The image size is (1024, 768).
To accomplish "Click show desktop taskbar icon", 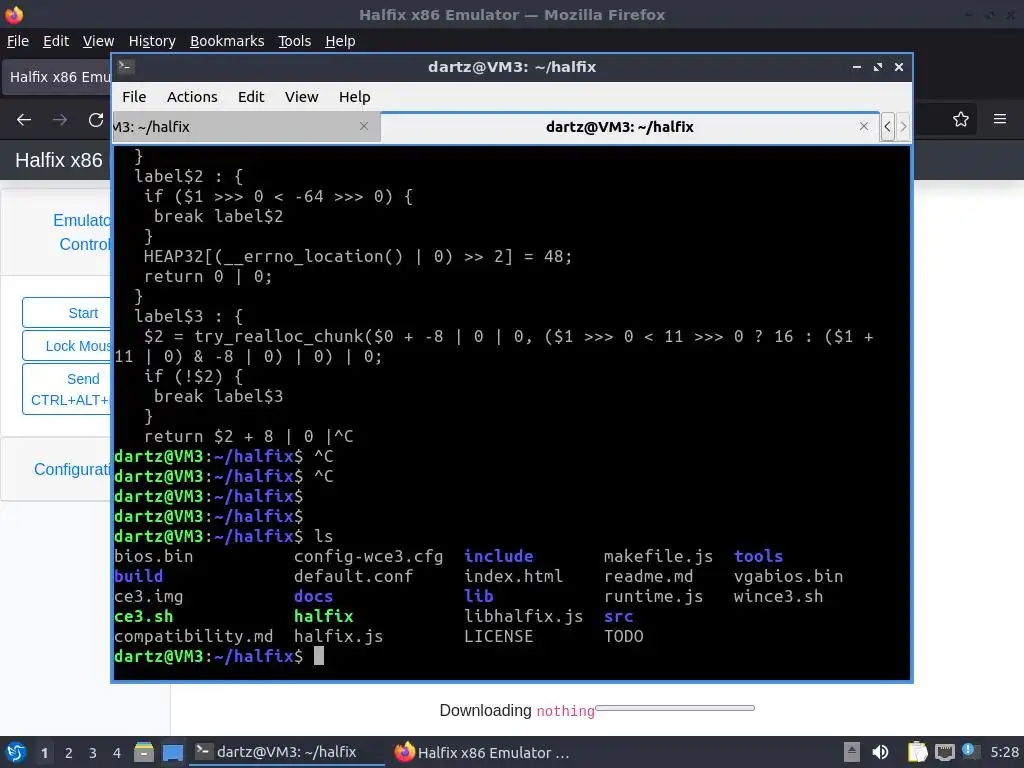I will 173,752.
